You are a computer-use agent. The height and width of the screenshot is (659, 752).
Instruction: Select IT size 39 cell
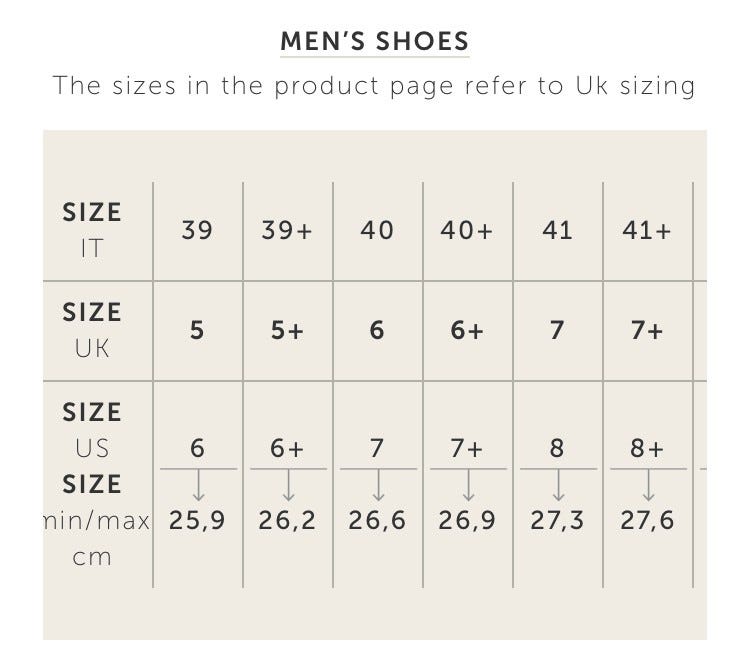198,230
